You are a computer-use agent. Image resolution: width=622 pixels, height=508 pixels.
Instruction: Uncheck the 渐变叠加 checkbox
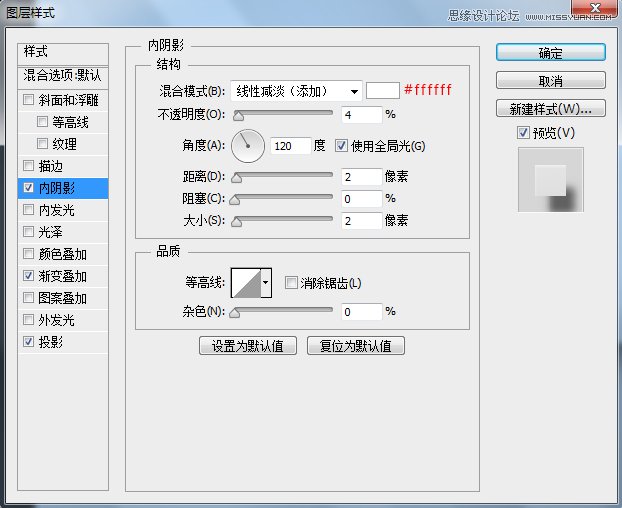pos(29,276)
